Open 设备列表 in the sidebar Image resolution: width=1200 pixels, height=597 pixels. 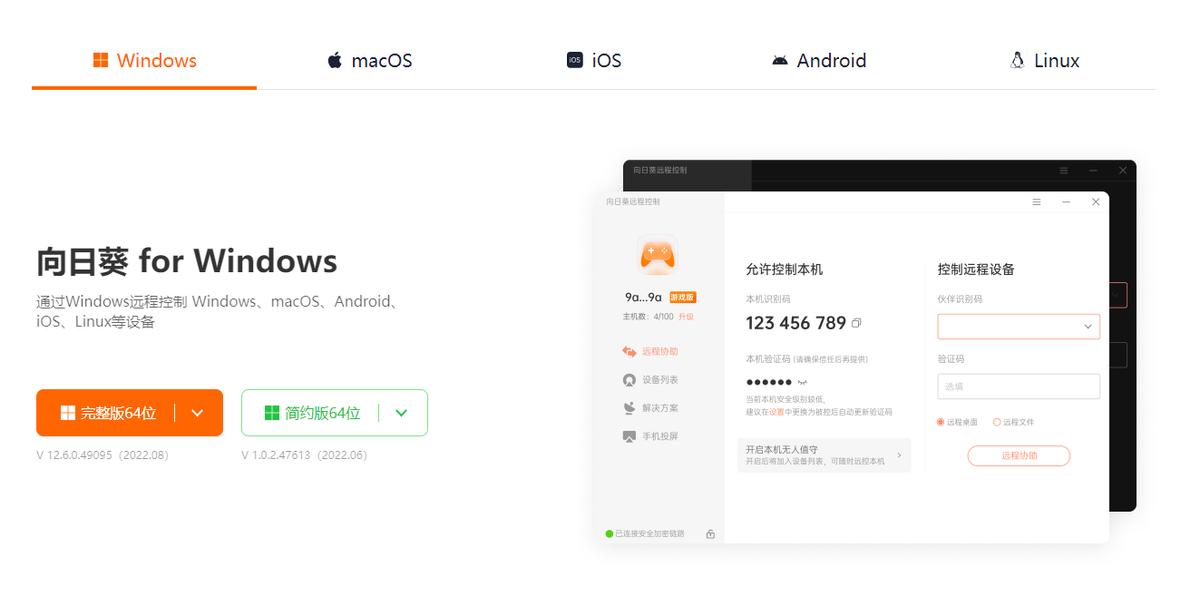tap(650, 380)
